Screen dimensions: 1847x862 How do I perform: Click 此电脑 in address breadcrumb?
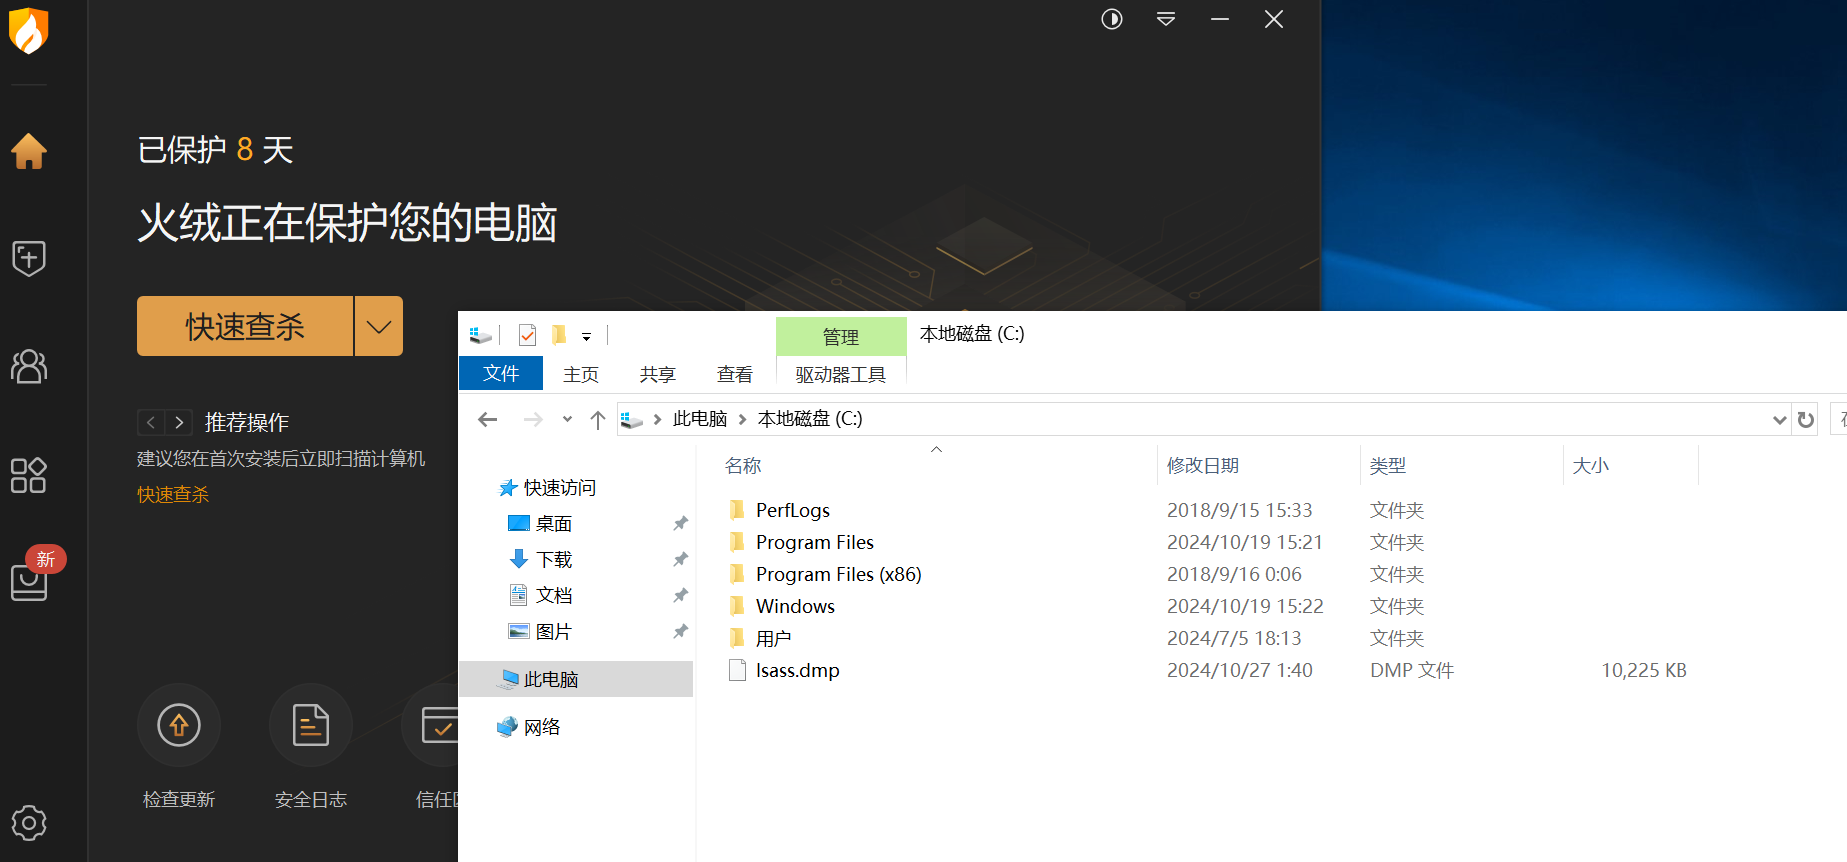click(x=700, y=419)
